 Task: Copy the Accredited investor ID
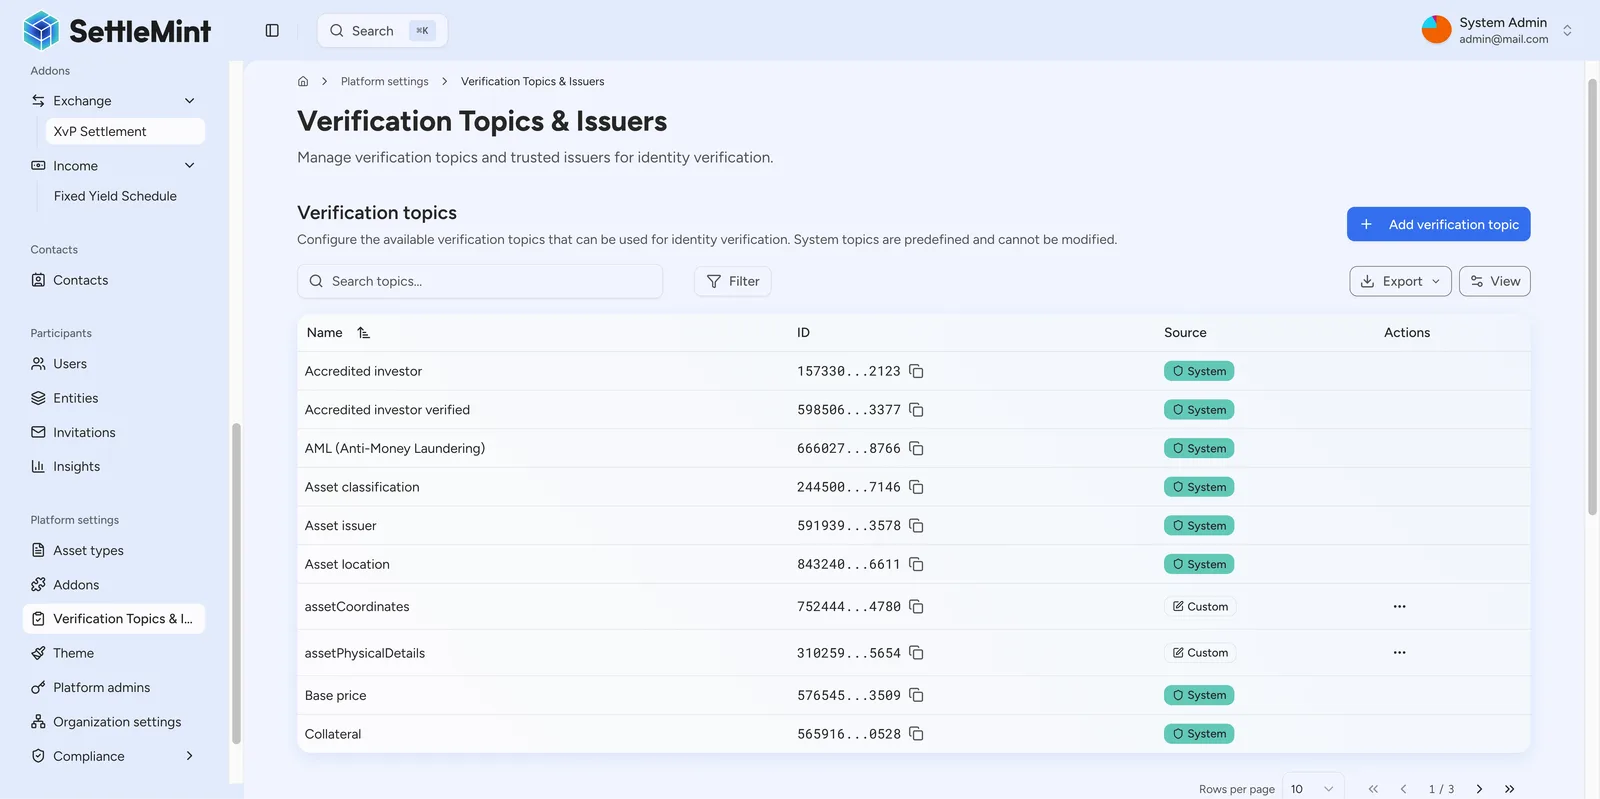[x=916, y=371]
